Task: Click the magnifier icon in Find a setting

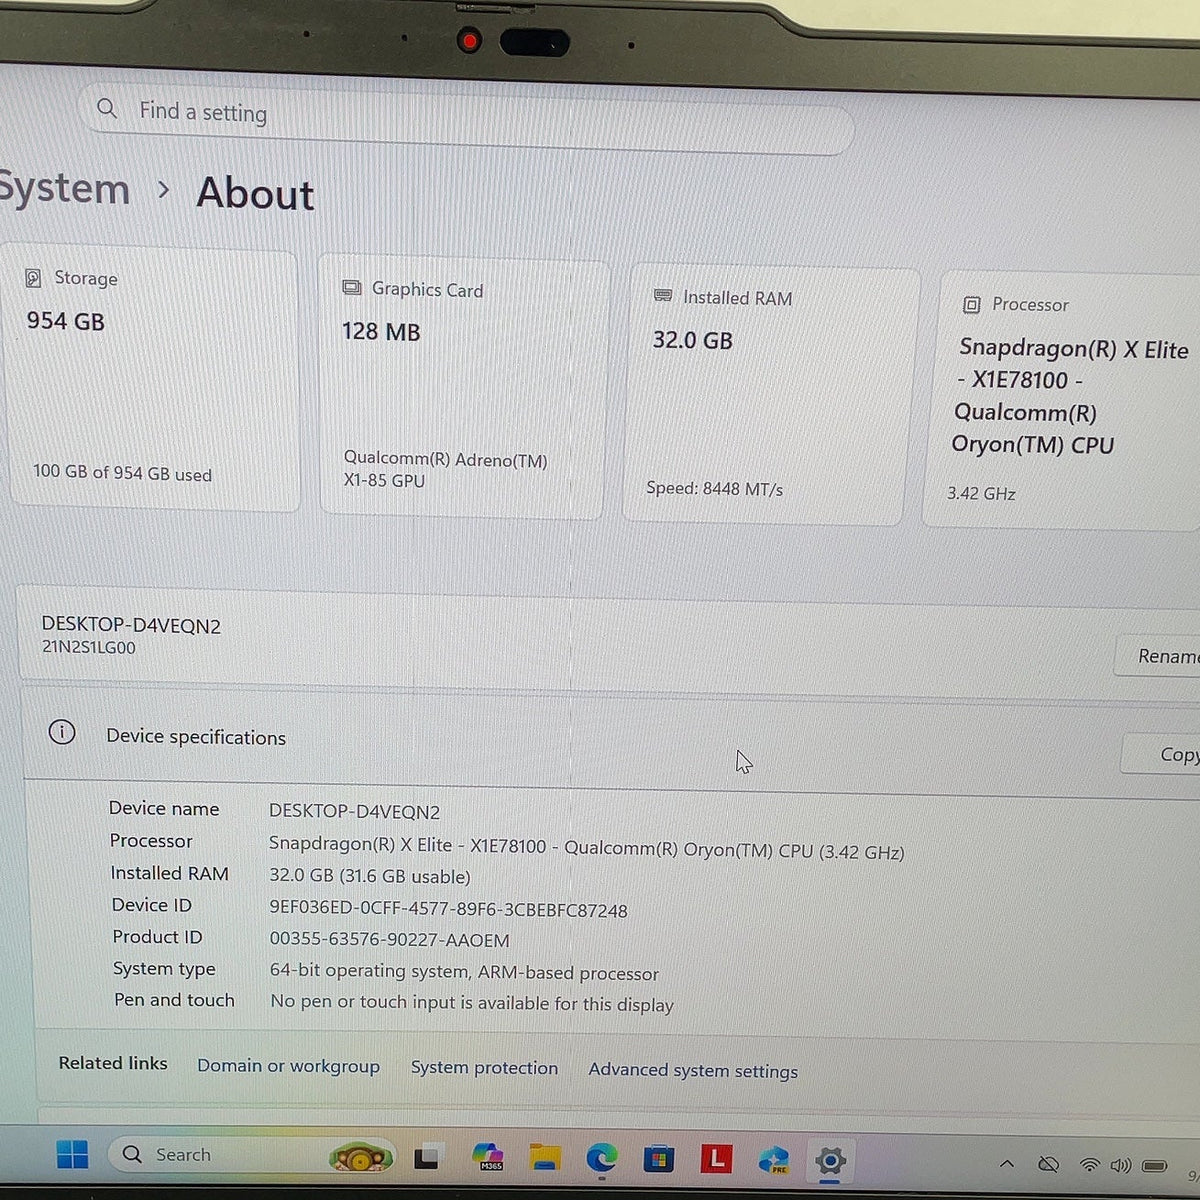Action: [x=107, y=108]
